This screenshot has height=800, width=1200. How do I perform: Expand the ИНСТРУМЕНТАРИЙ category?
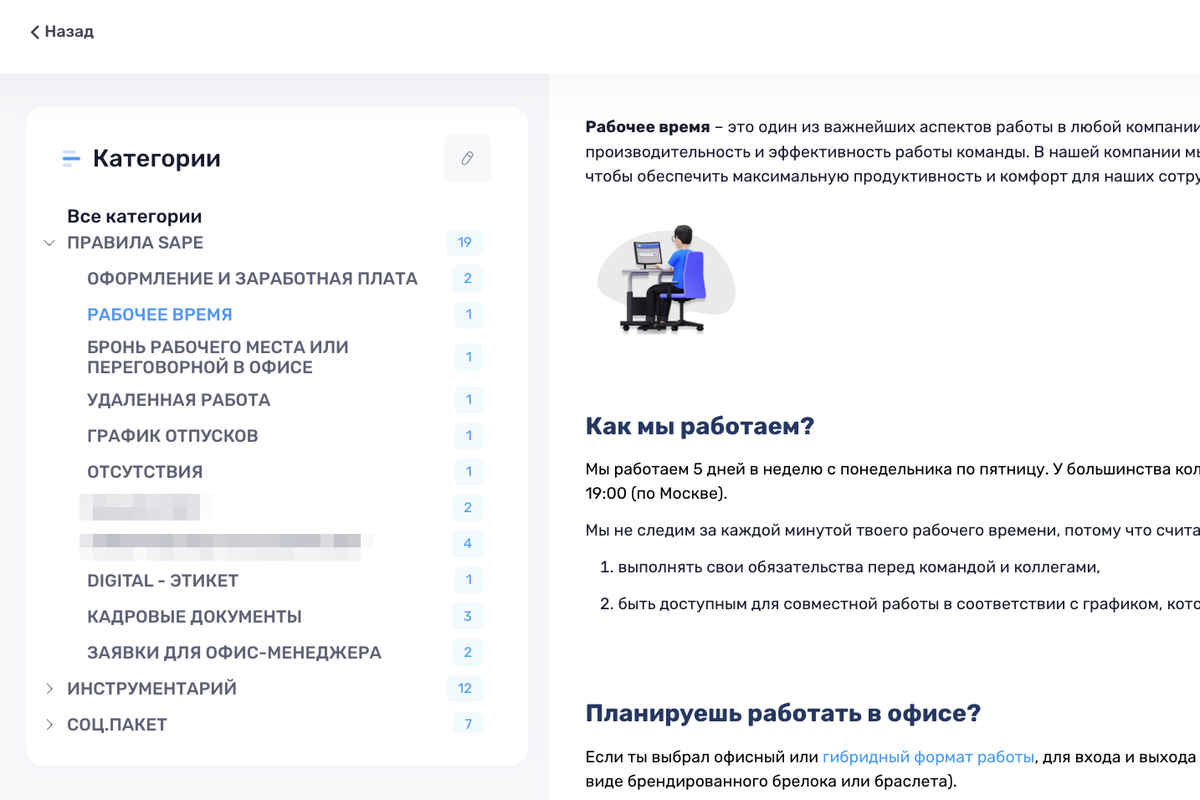point(49,689)
